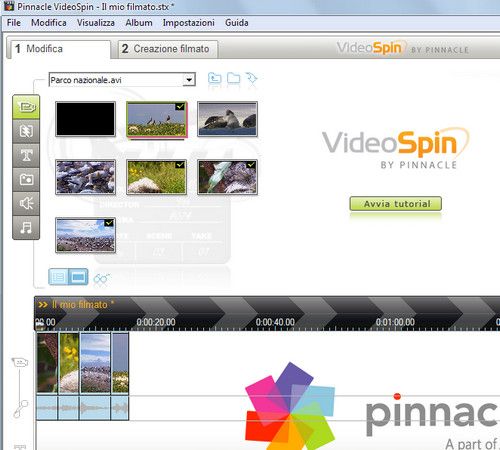This screenshot has width=500, height=450.
Task: Open the music album section
Action: 26,227
